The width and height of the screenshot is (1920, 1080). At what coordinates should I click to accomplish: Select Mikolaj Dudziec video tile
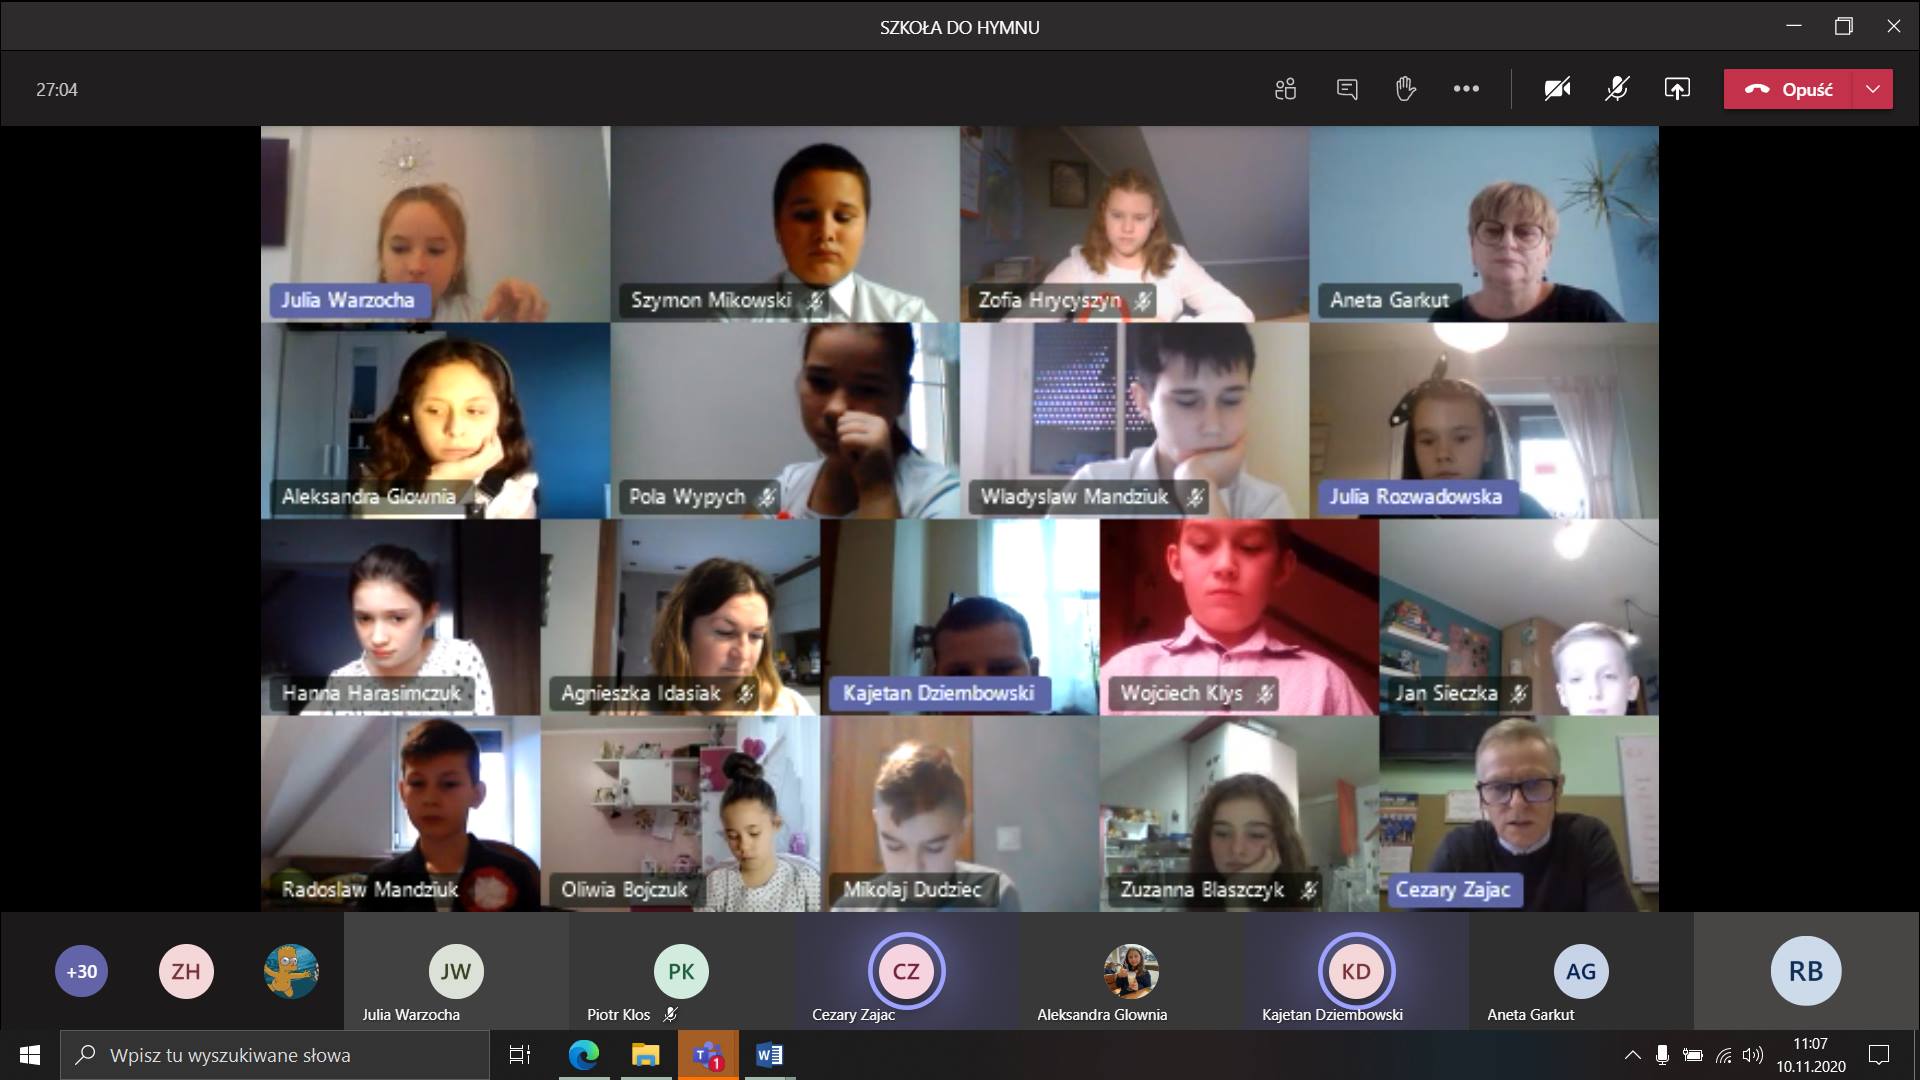(960, 813)
